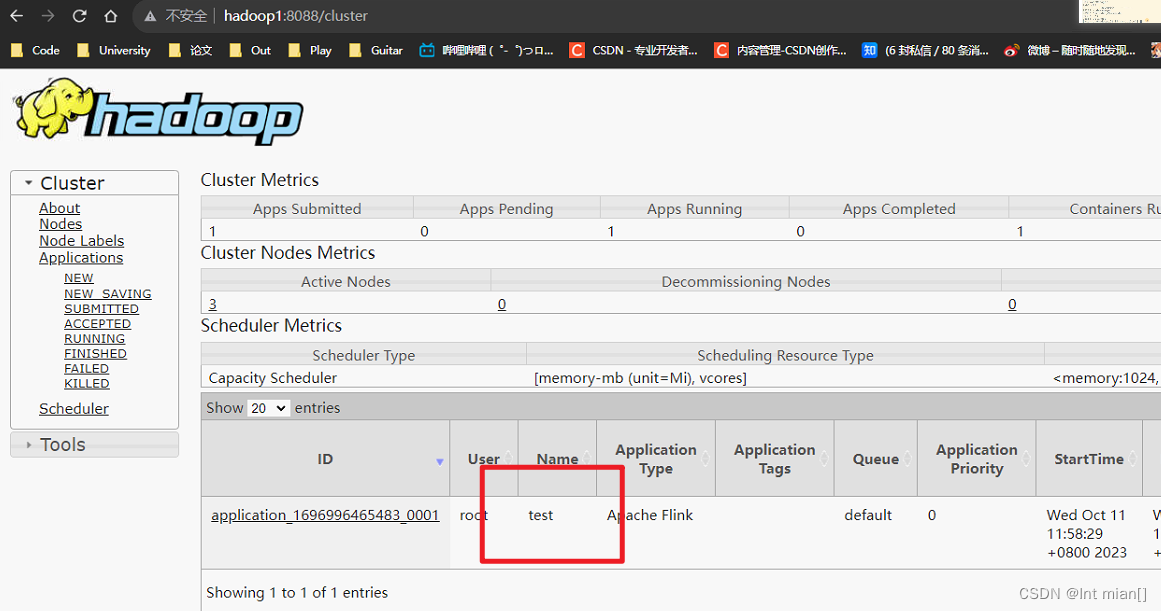The height and width of the screenshot is (611, 1161).
Task: Open the Weibo 微博 bookmark
Action: [1070, 50]
